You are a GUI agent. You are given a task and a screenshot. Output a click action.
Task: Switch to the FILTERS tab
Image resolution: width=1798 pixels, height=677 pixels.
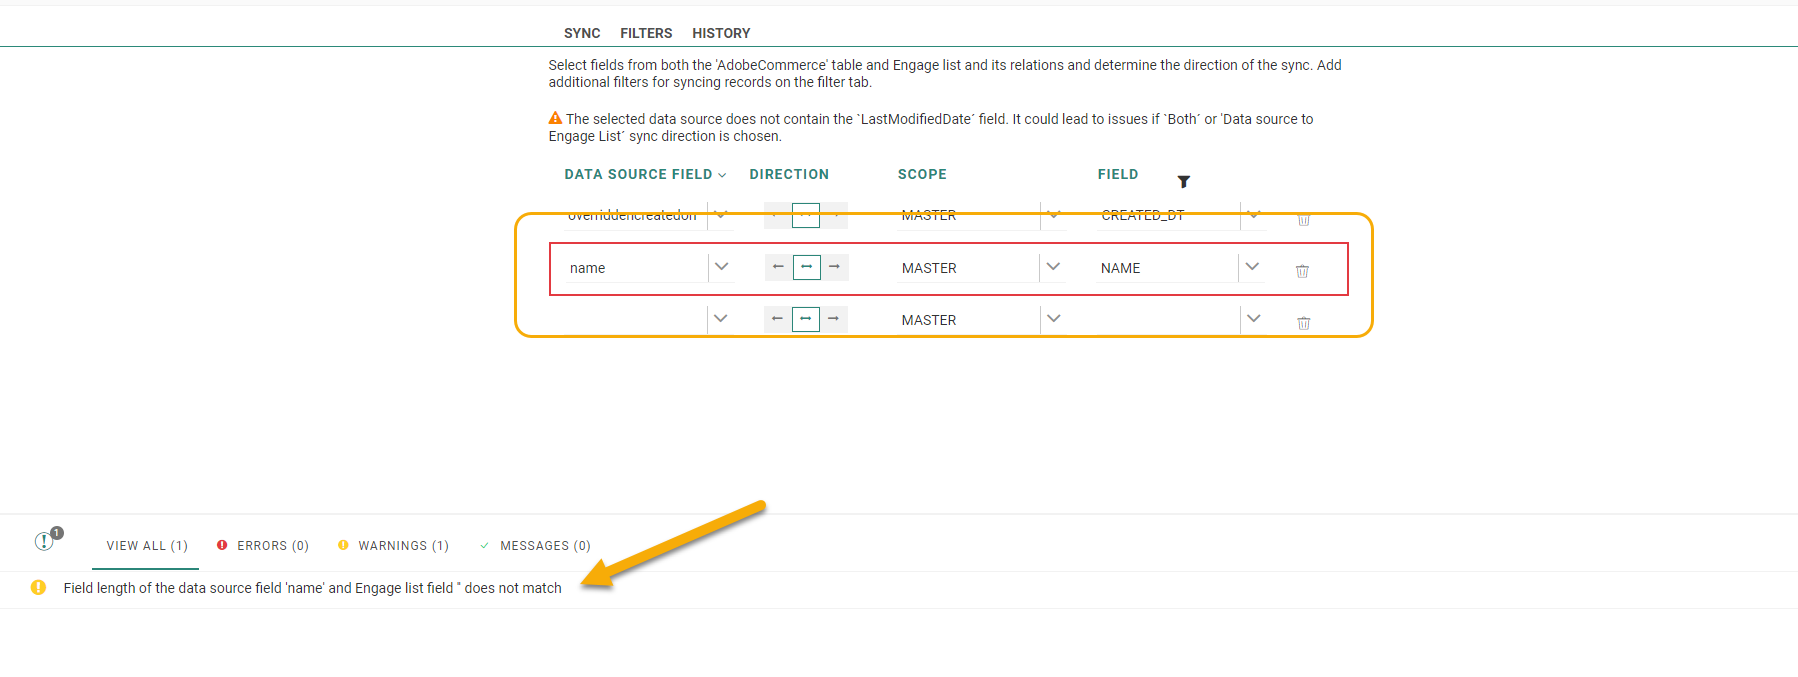click(x=646, y=33)
